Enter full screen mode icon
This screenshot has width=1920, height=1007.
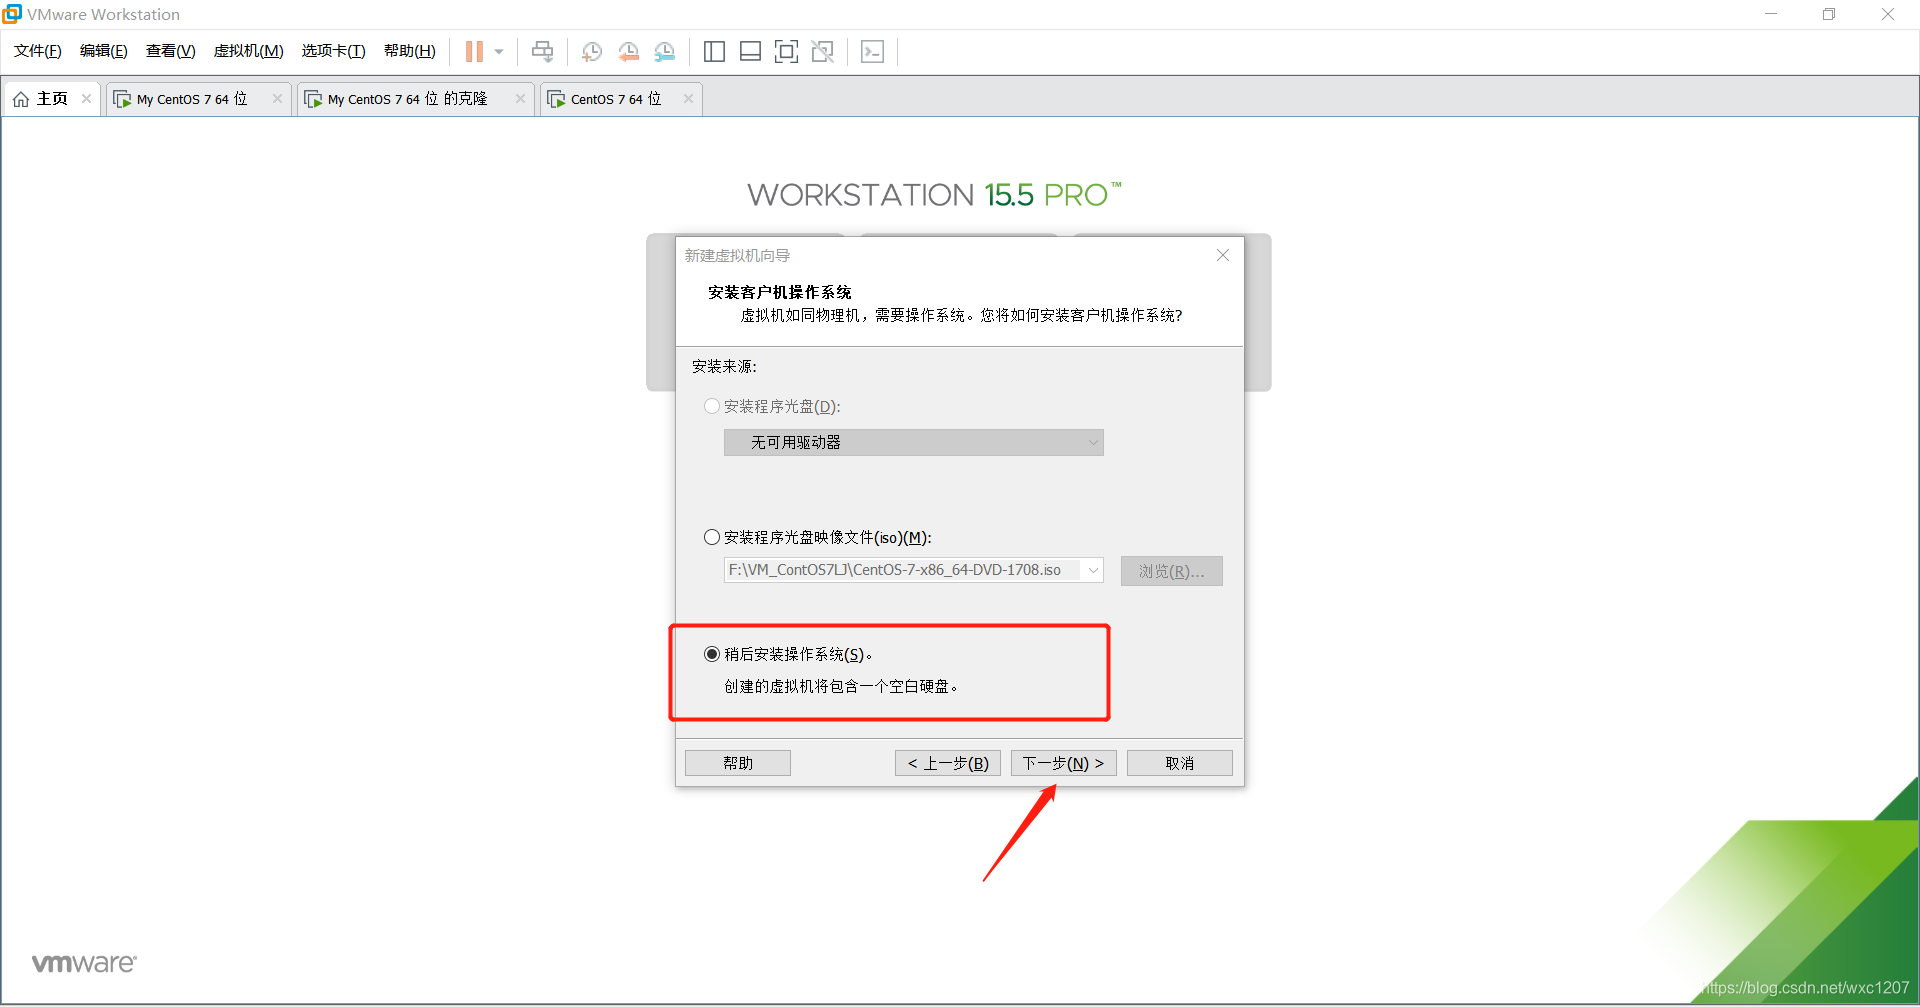[x=787, y=51]
